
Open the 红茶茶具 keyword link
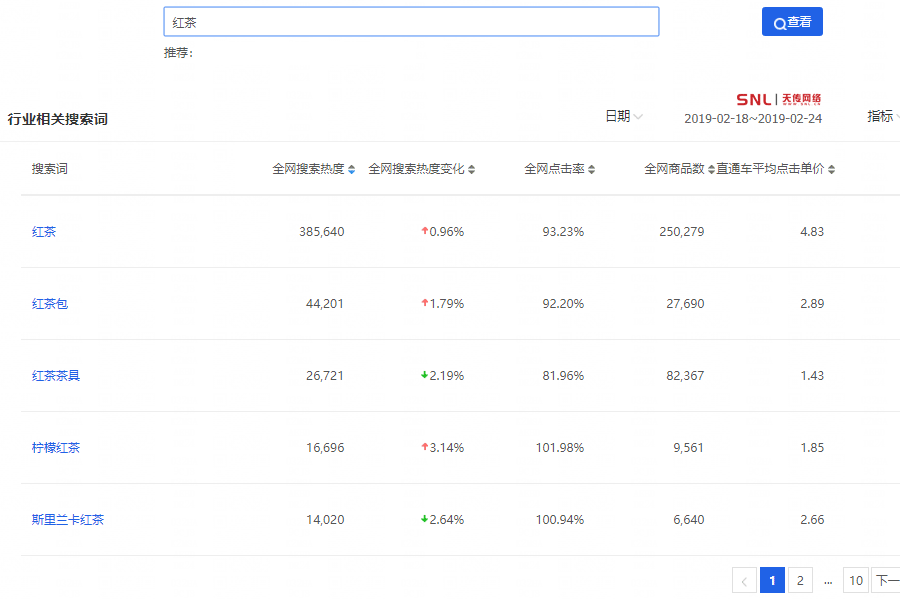56,375
